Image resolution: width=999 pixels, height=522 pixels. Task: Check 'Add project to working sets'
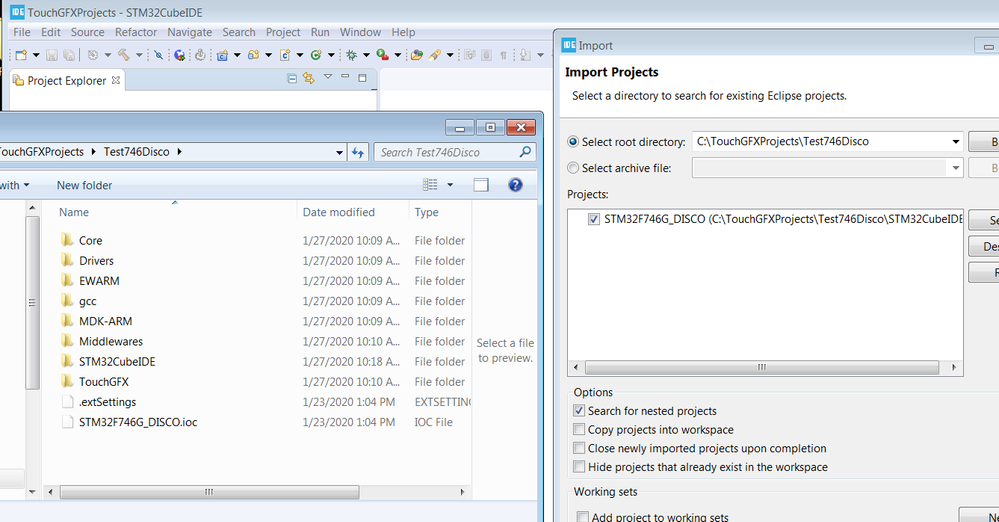coord(582,517)
